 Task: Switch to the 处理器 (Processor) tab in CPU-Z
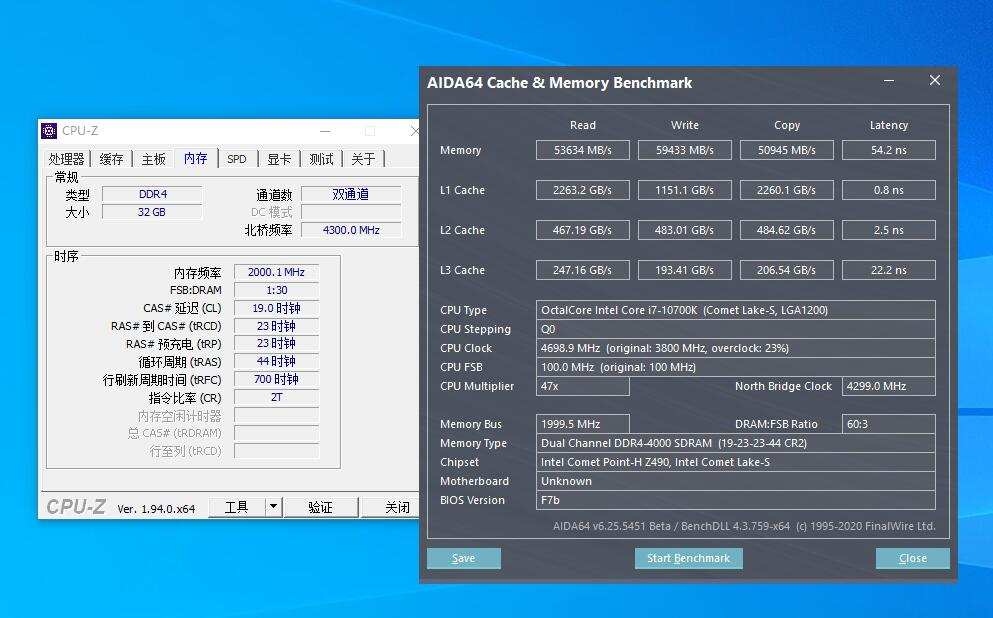click(69, 158)
